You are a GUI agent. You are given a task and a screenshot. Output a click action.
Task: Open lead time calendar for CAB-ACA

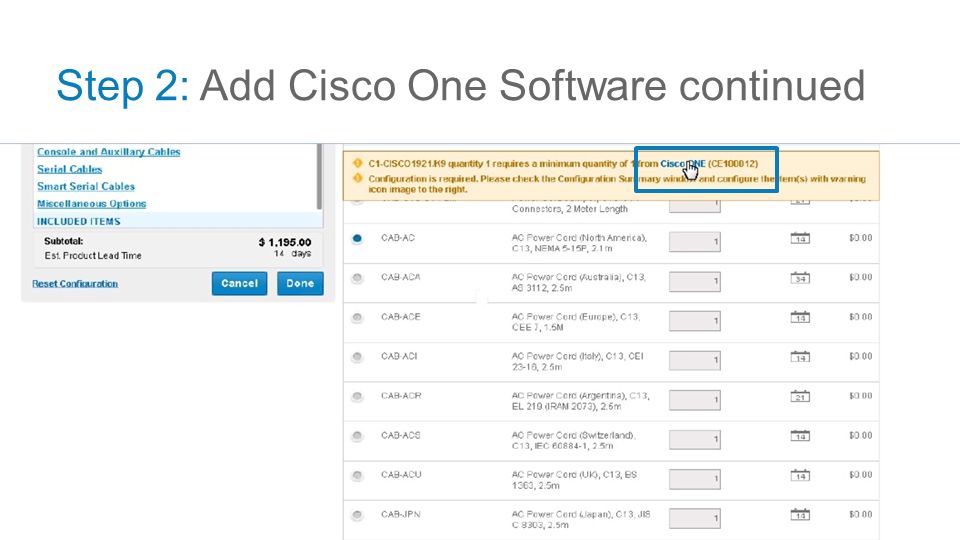pos(800,277)
